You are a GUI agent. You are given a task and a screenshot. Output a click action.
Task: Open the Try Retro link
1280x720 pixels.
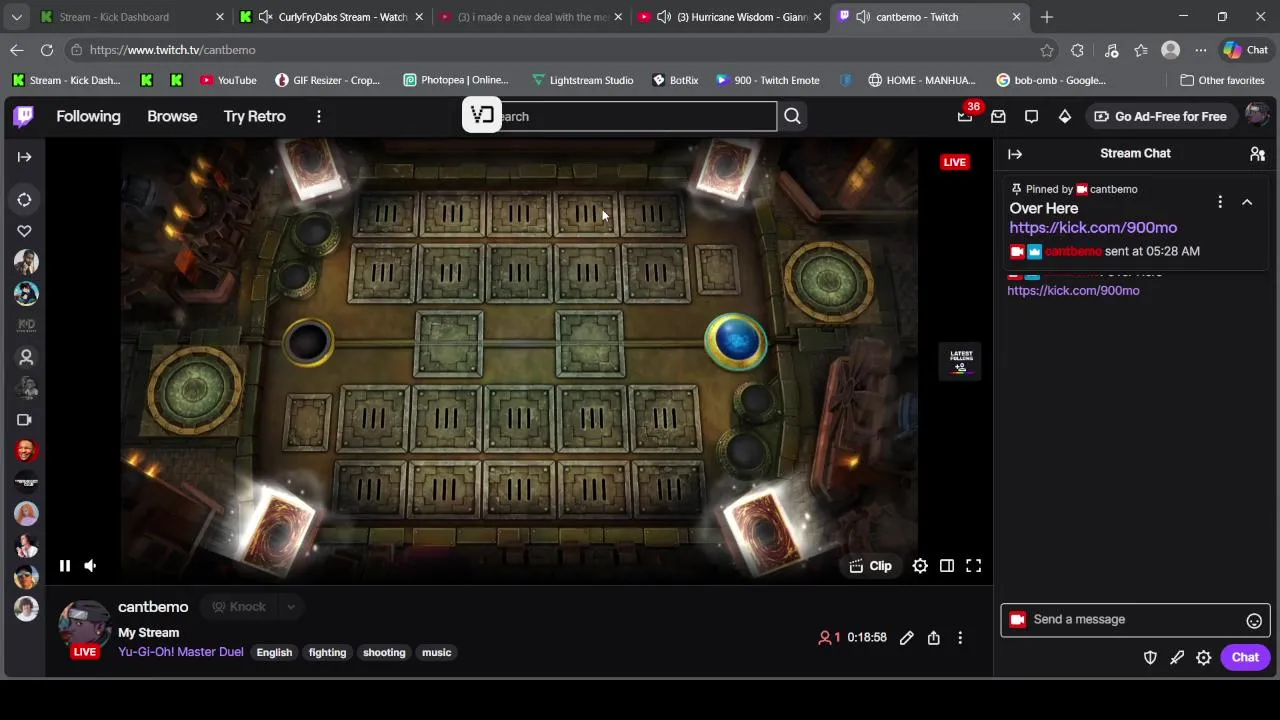254,116
